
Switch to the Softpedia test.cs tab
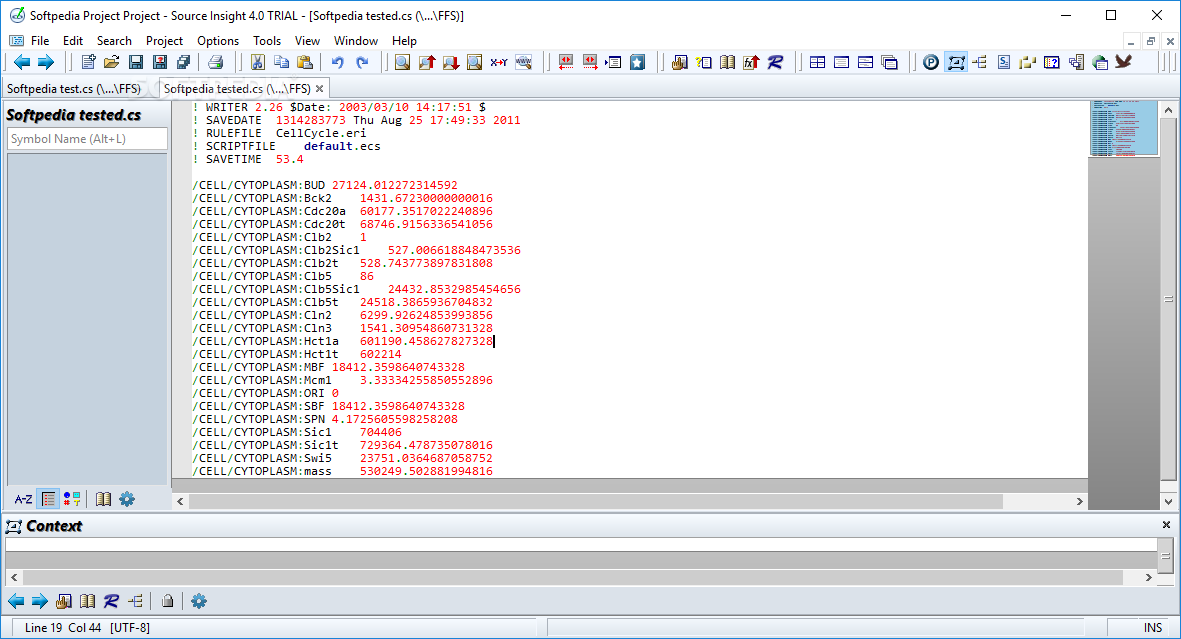[x=74, y=89]
